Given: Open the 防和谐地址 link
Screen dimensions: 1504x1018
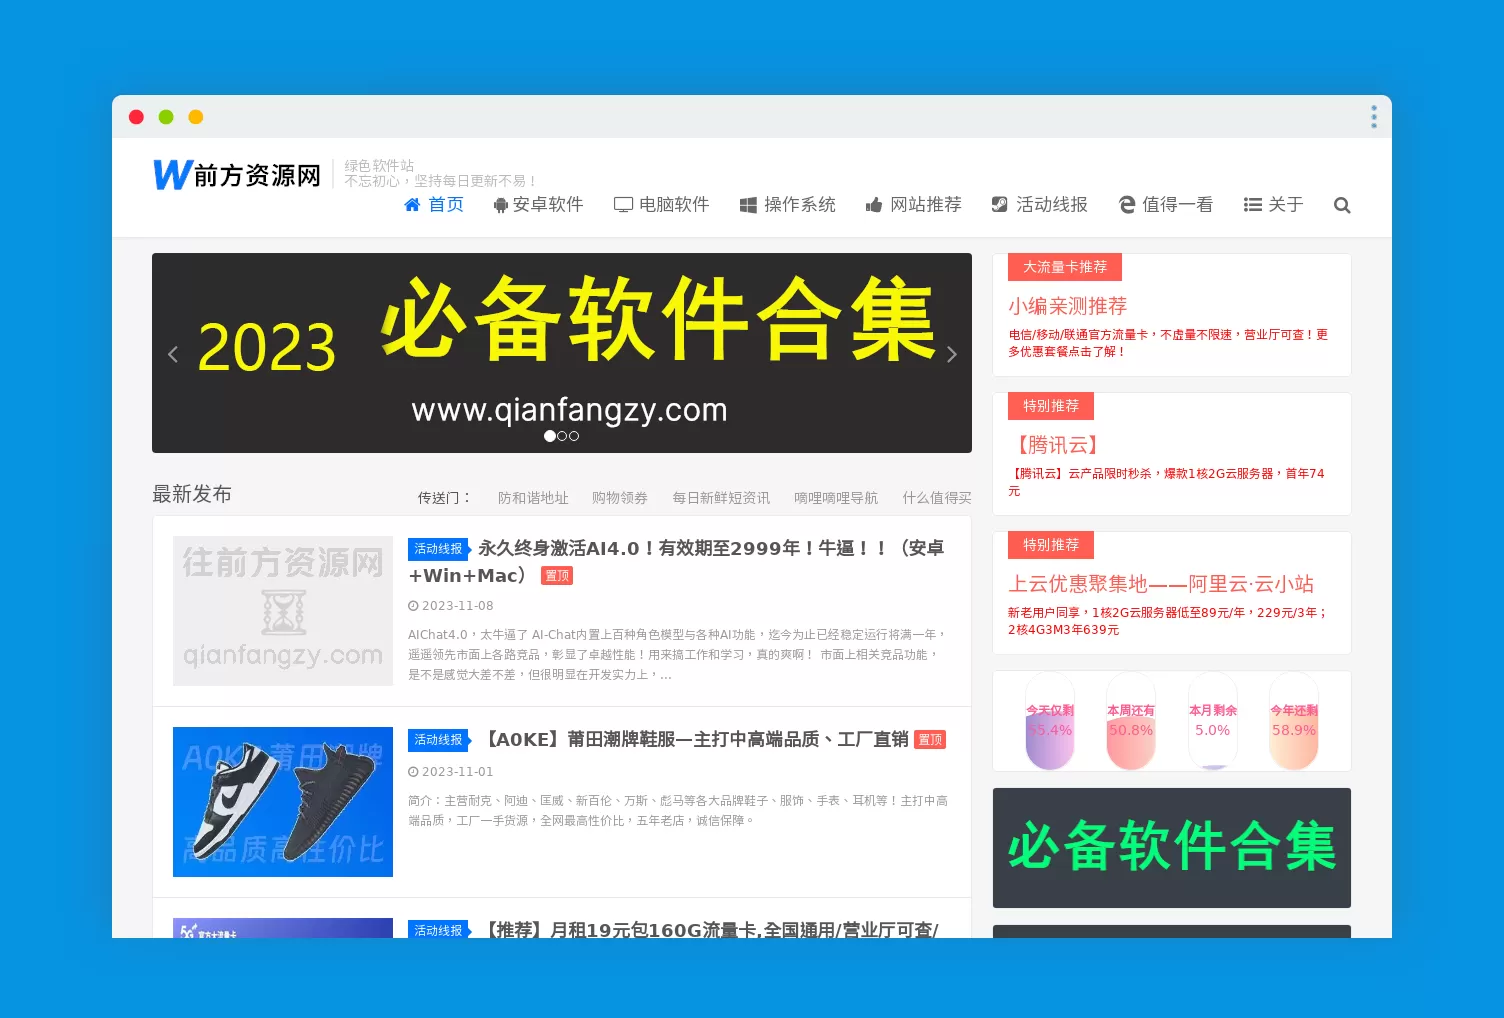Looking at the screenshot, I should 532,497.
